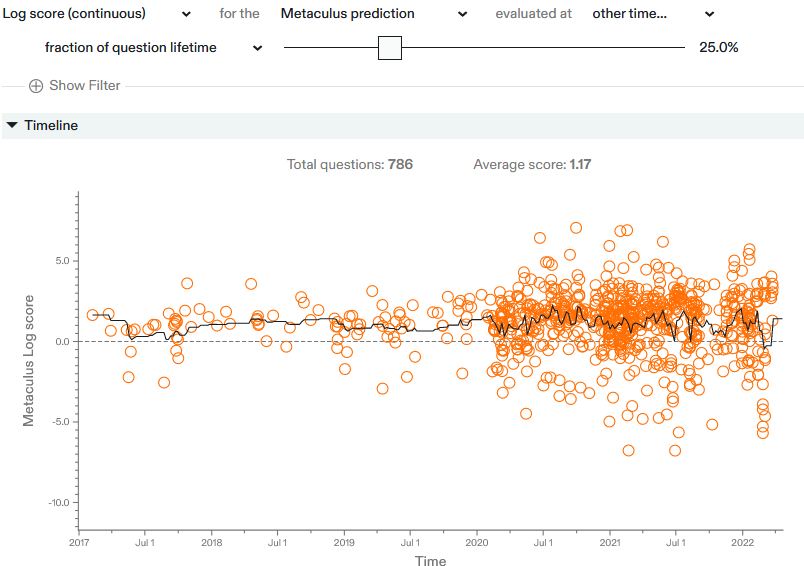The height and width of the screenshot is (566, 804).
Task: Click the 2017 label on time axis
Action: click(x=78, y=542)
